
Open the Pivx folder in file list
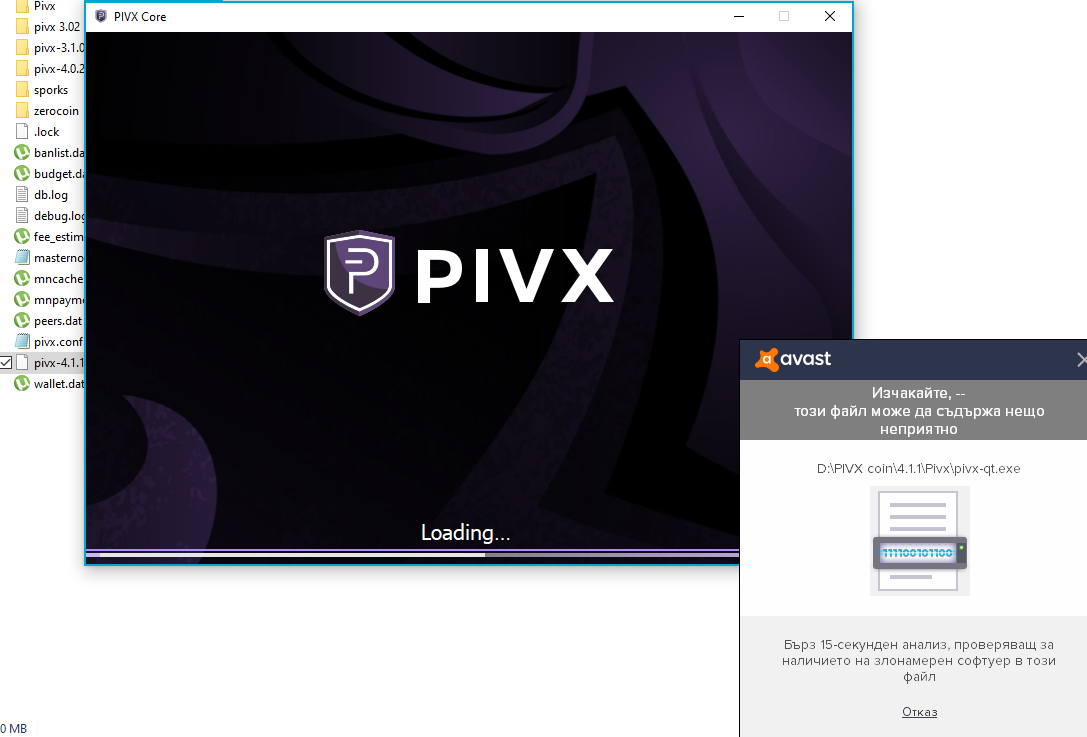tap(44, 6)
